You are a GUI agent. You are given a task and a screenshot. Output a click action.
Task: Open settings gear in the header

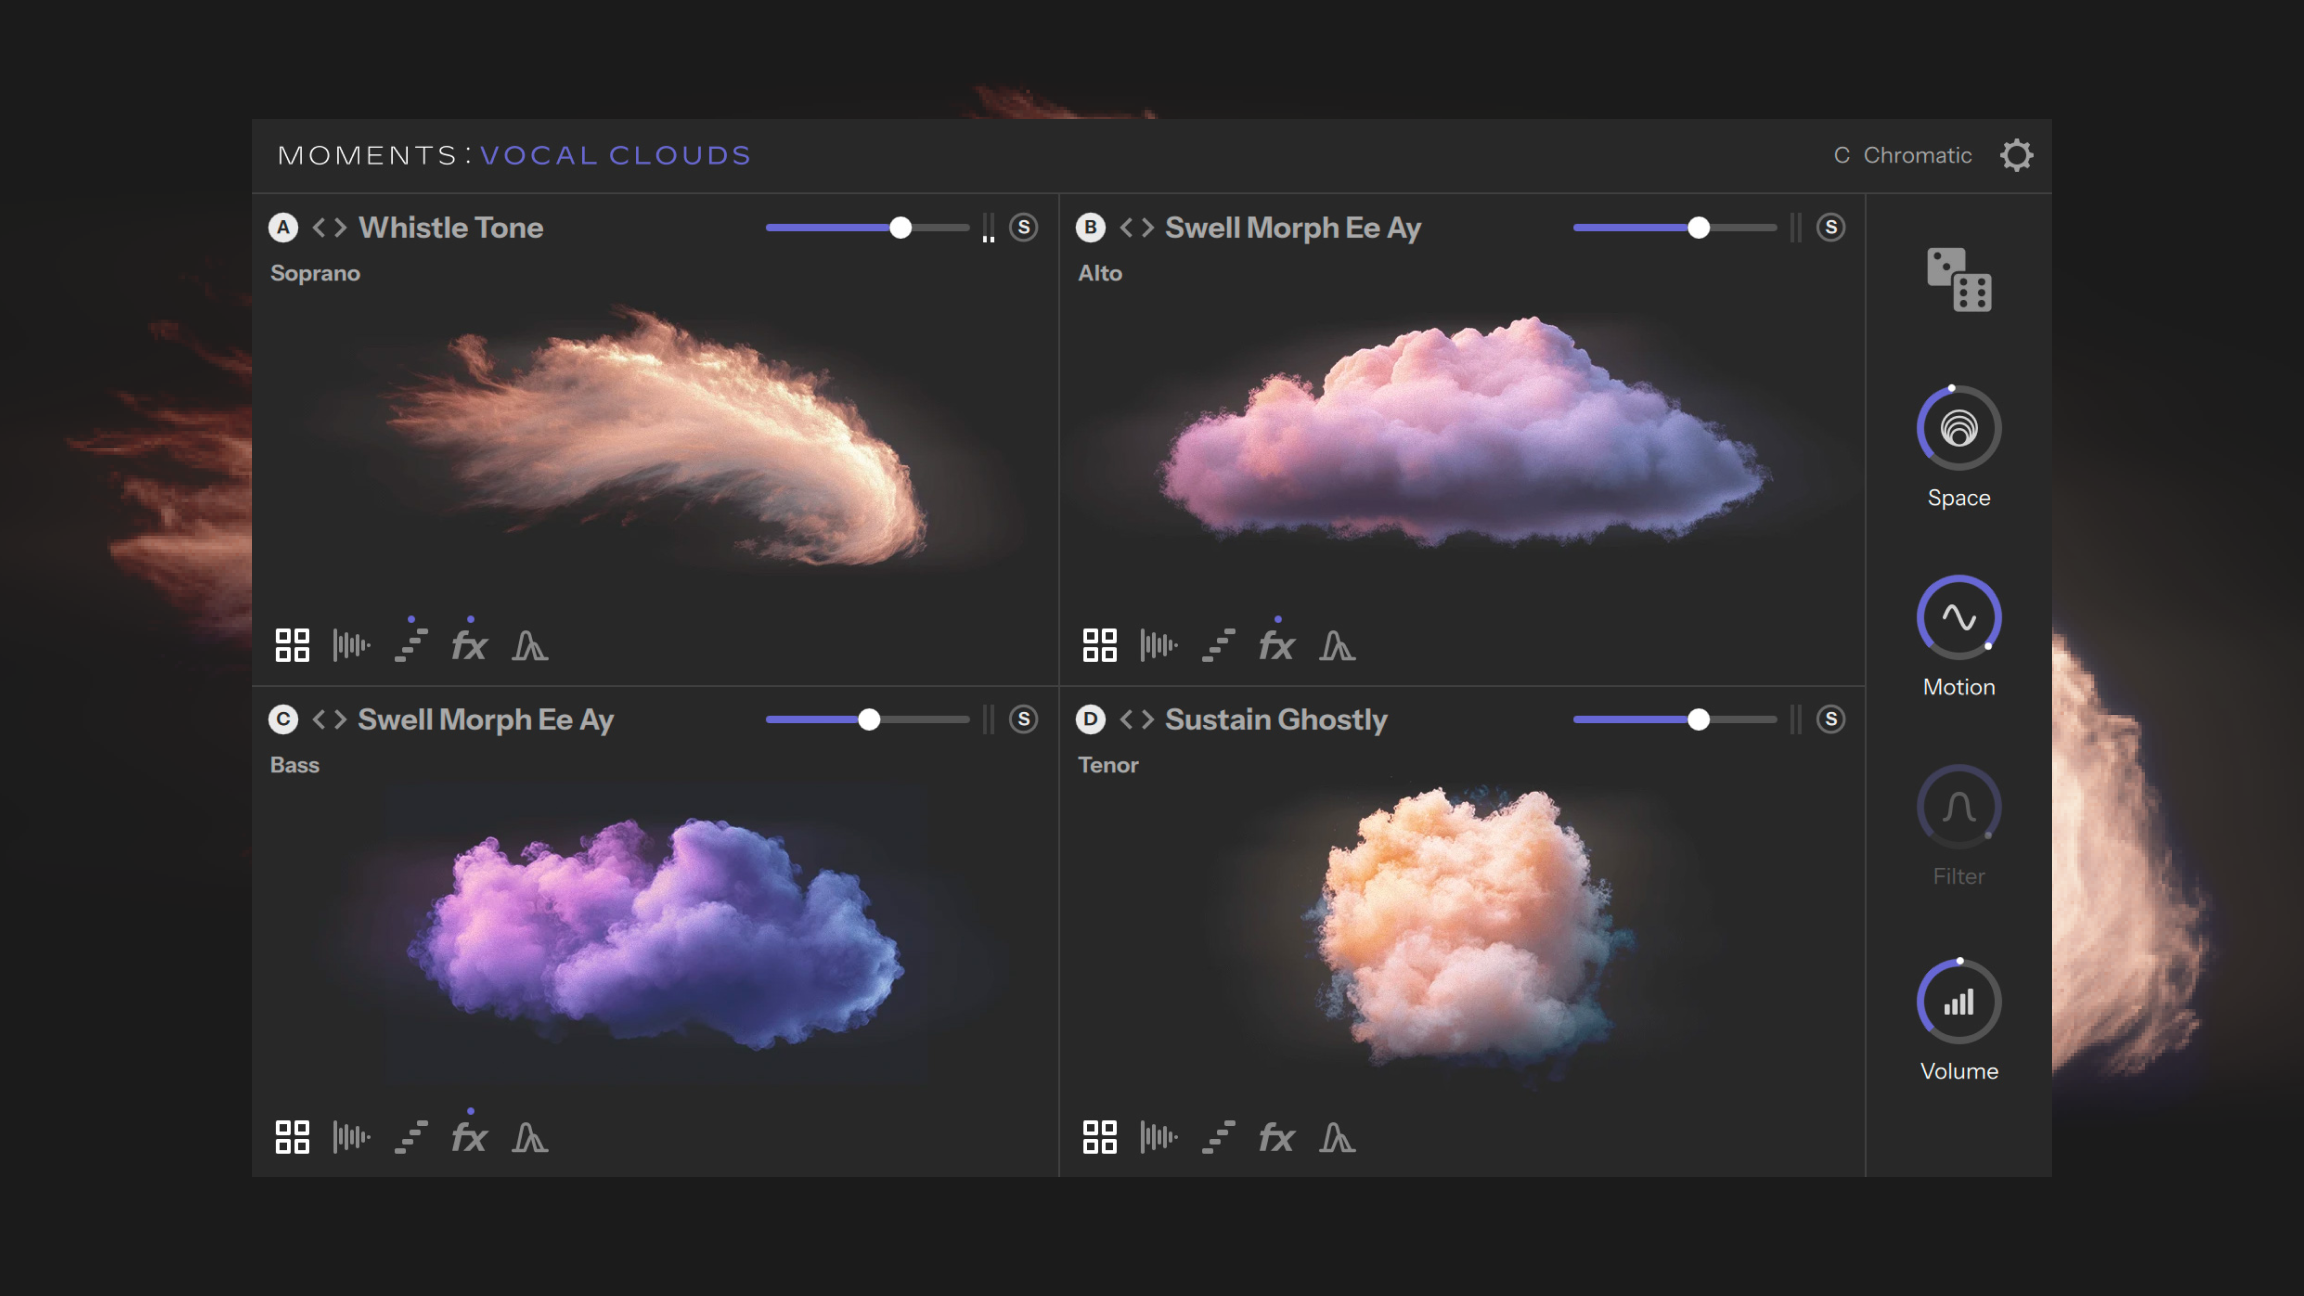[2016, 155]
